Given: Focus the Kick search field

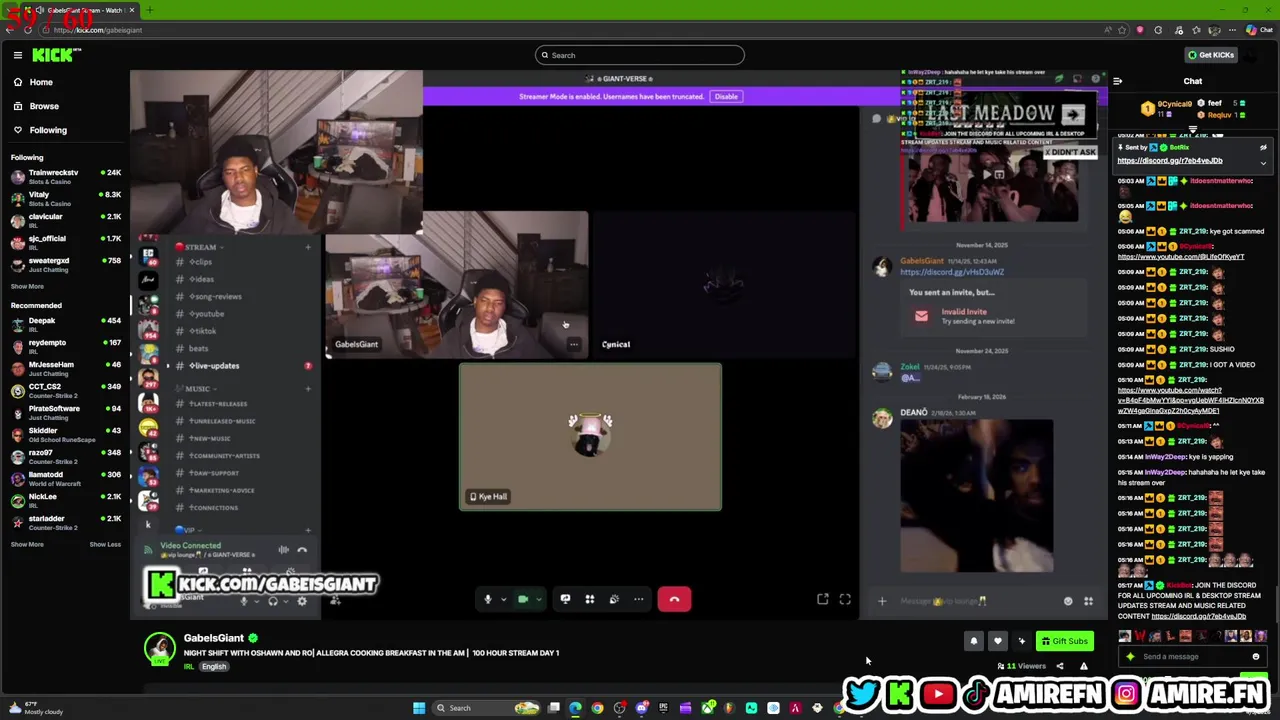Looking at the screenshot, I should 640,55.
